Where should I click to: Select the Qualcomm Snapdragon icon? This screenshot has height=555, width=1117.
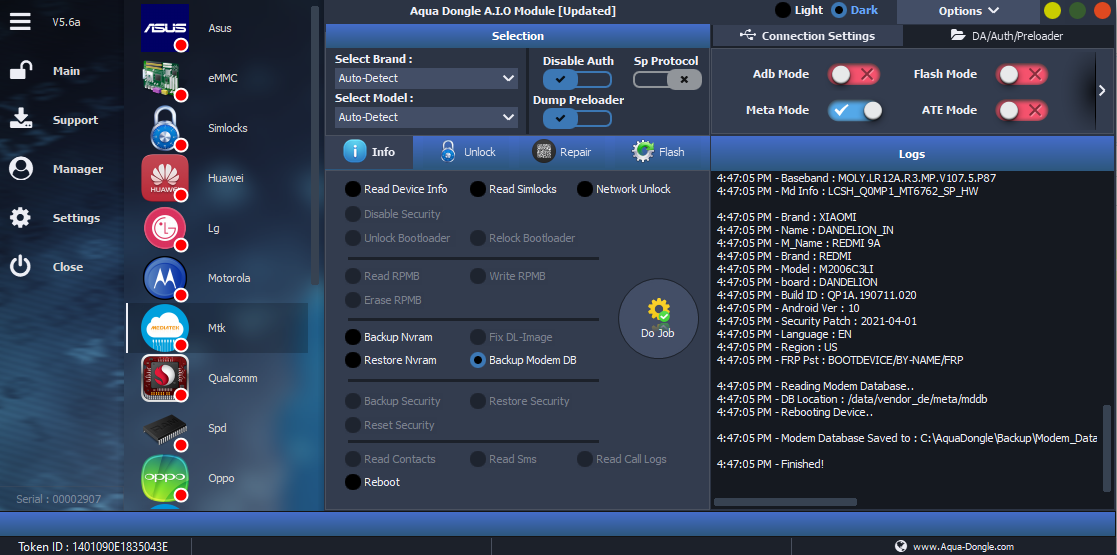point(165,378)
